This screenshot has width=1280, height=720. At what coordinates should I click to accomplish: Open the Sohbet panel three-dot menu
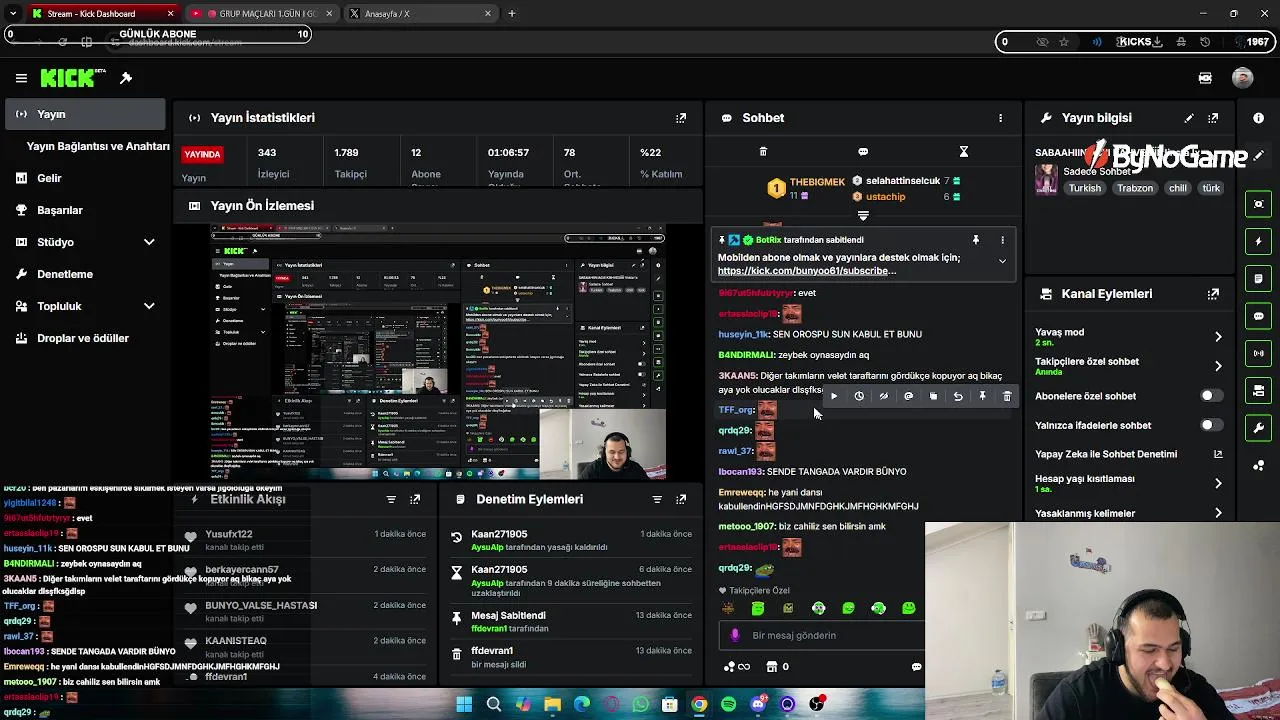[x=1000, y=118]
